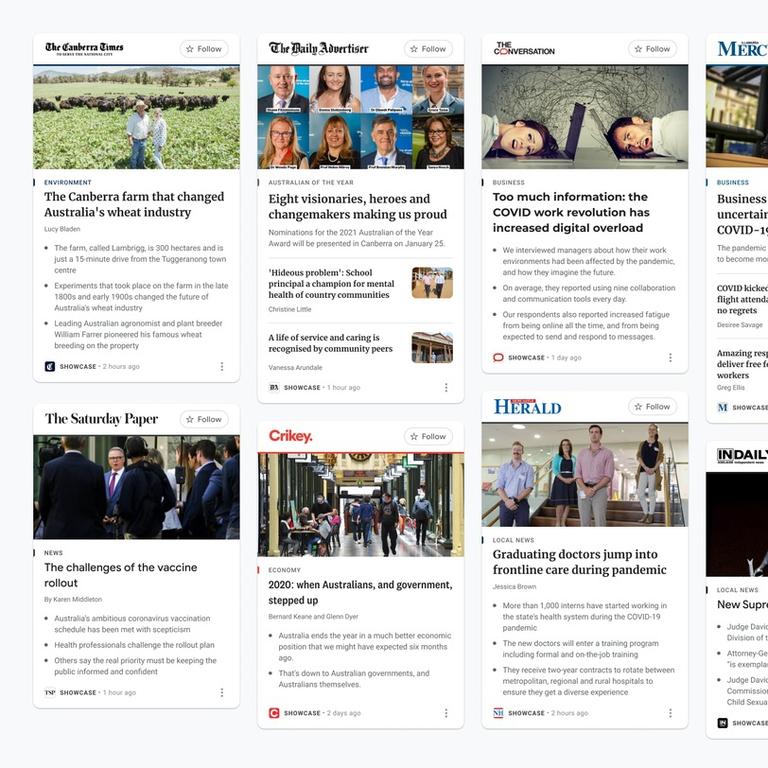This screenshot has width=768, height=768.
Task: Click author name Jessica Brown
Action: coord(514,586)
